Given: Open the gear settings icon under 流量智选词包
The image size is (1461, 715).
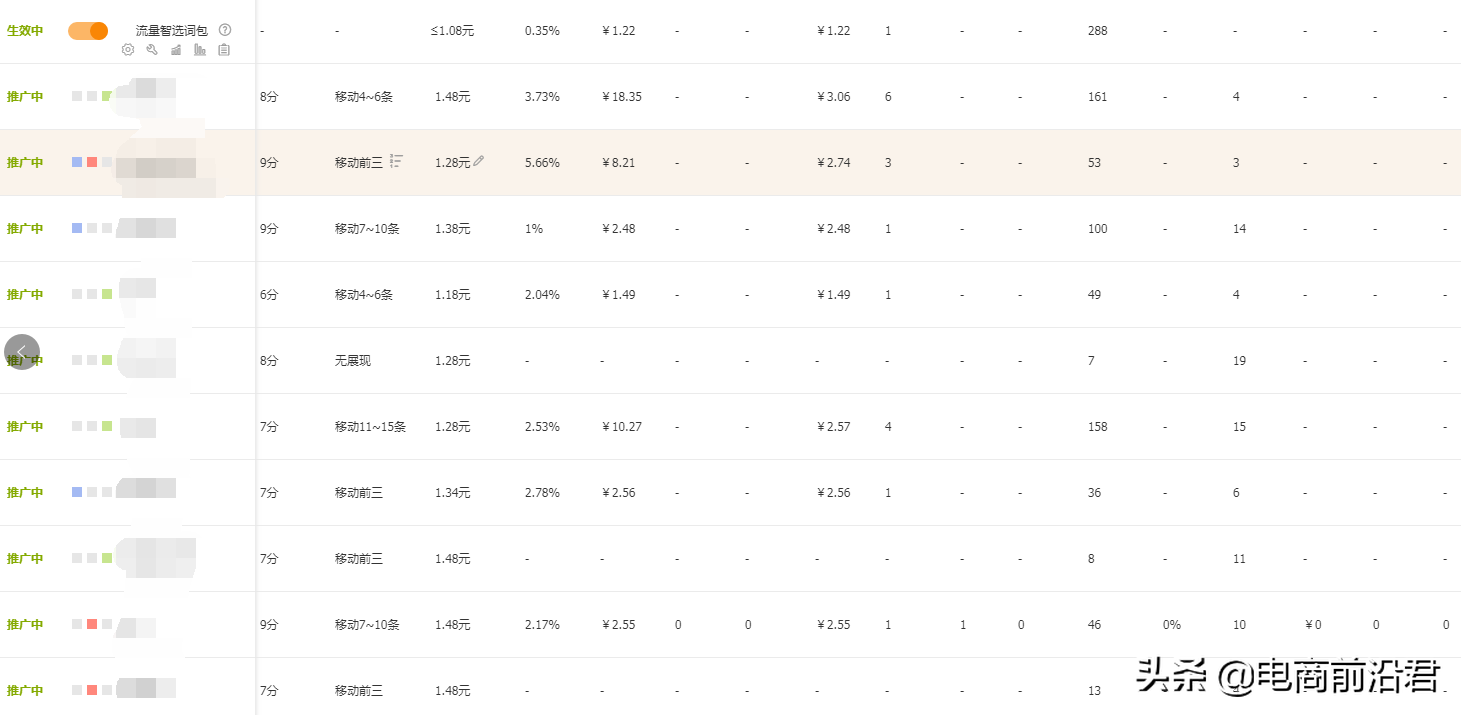Looking at the screenshot, I should [128, 50].
